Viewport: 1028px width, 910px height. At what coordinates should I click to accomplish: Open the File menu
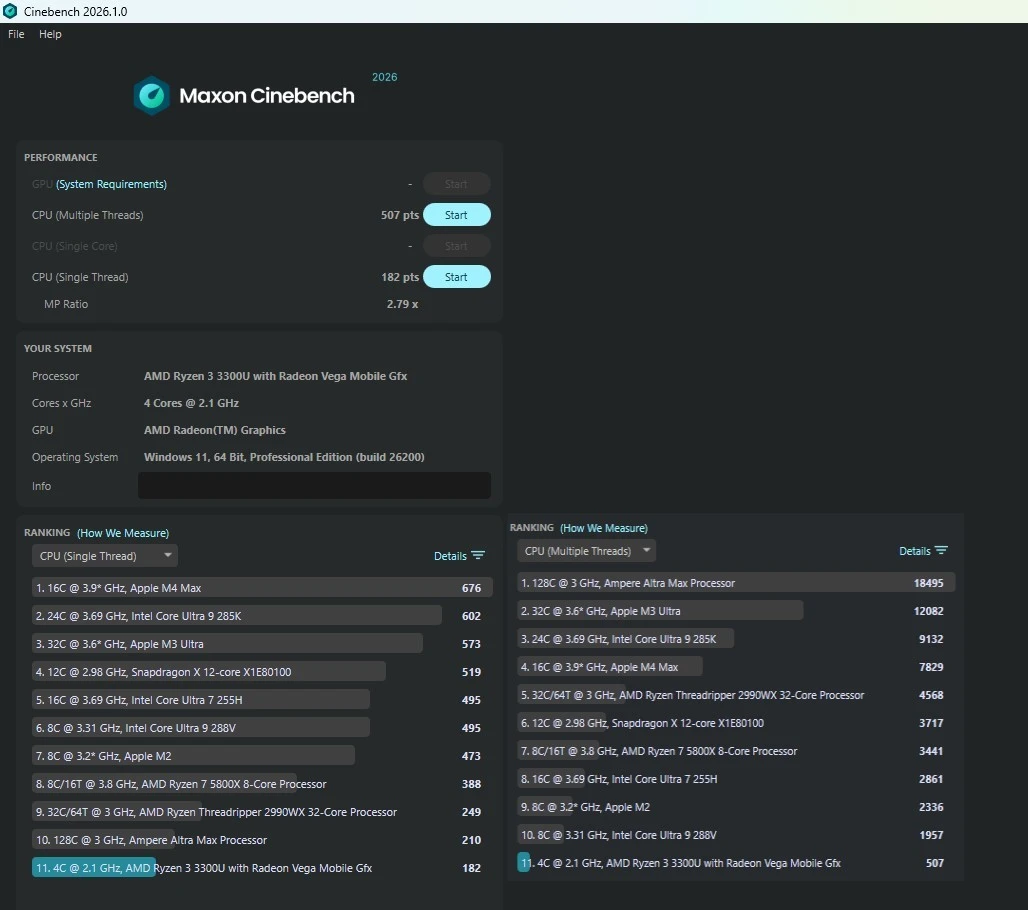[16, 34]
